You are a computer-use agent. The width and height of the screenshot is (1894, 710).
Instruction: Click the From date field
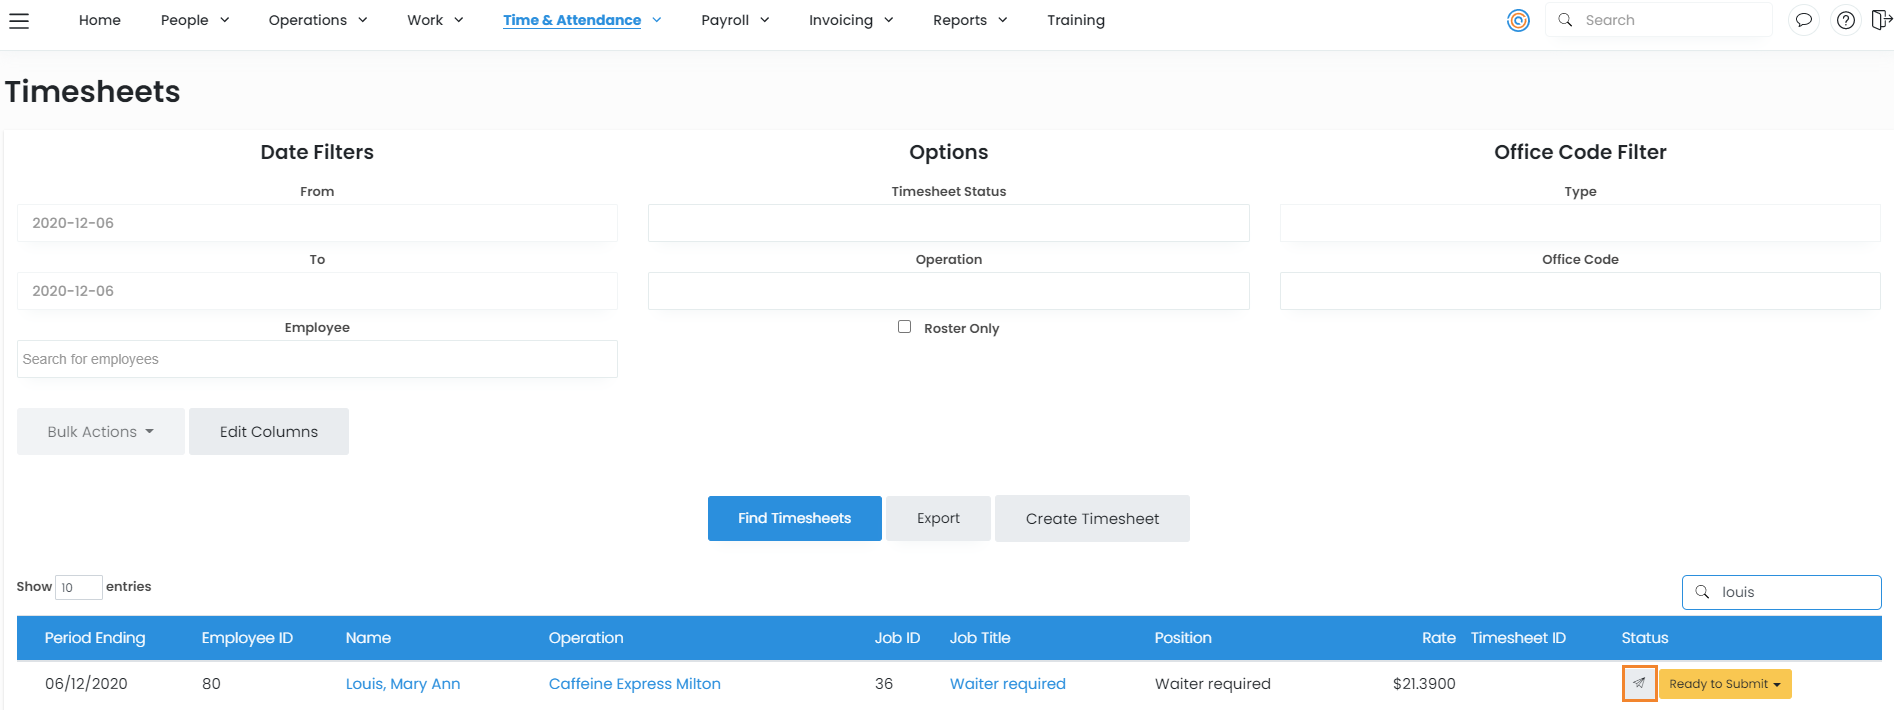coord(317,223)
